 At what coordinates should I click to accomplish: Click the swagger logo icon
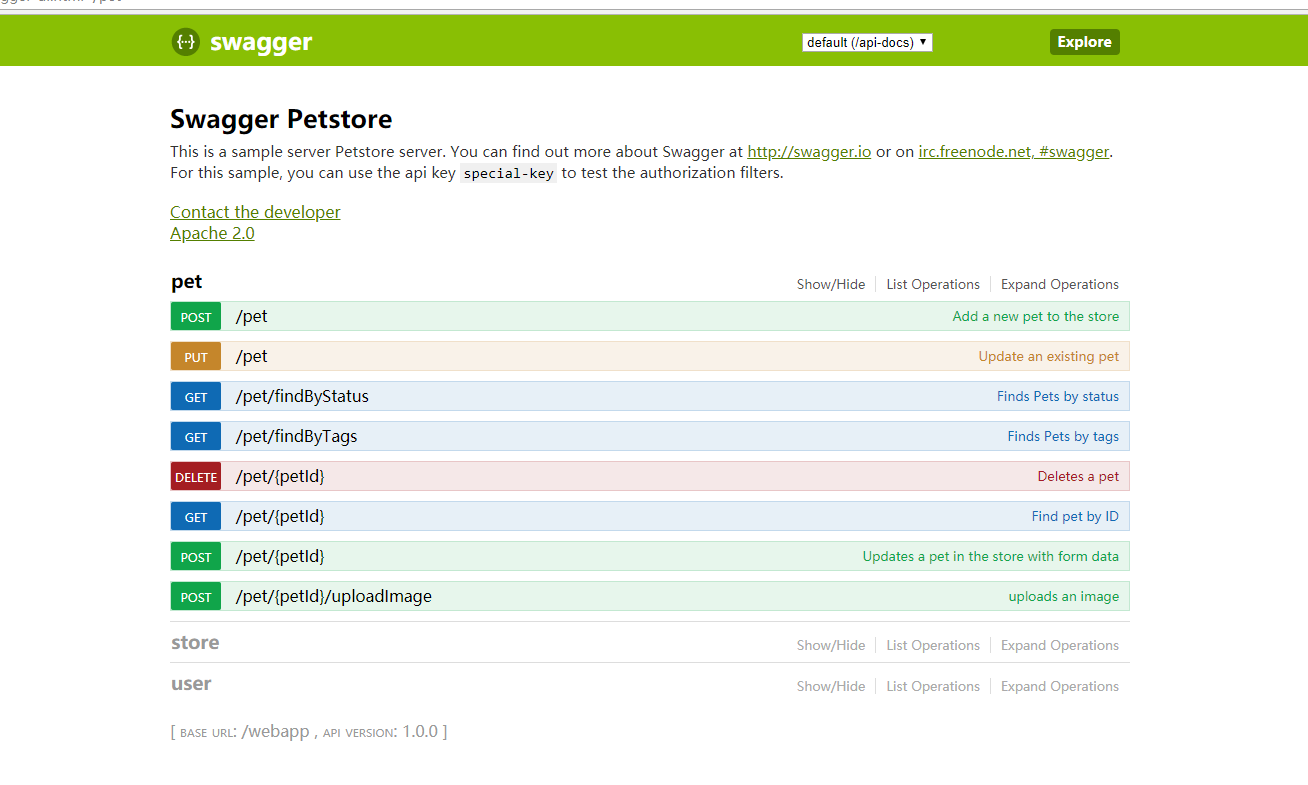185,41
